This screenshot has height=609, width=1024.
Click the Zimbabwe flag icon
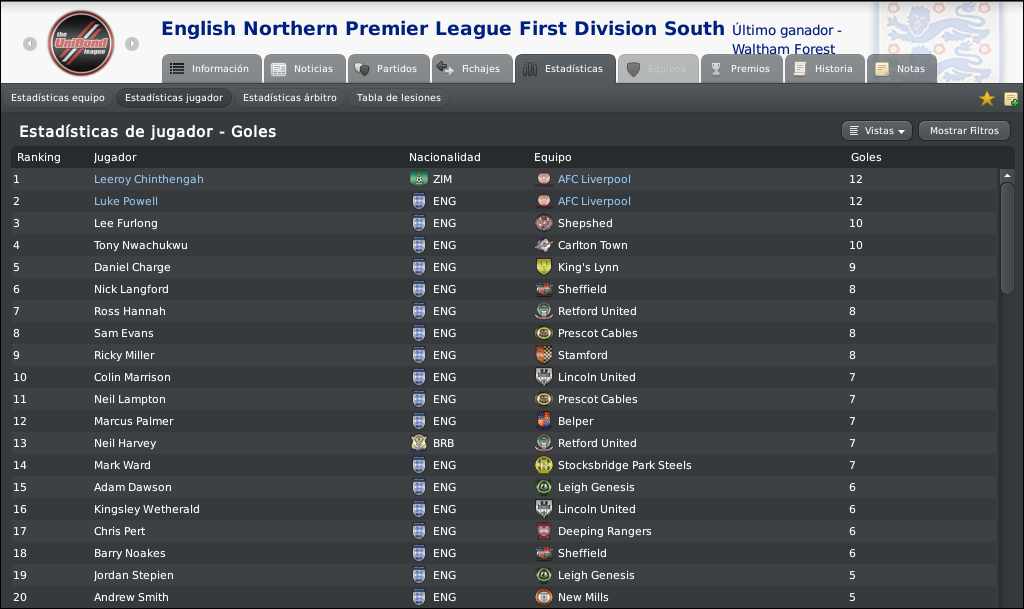coord(419,179)
